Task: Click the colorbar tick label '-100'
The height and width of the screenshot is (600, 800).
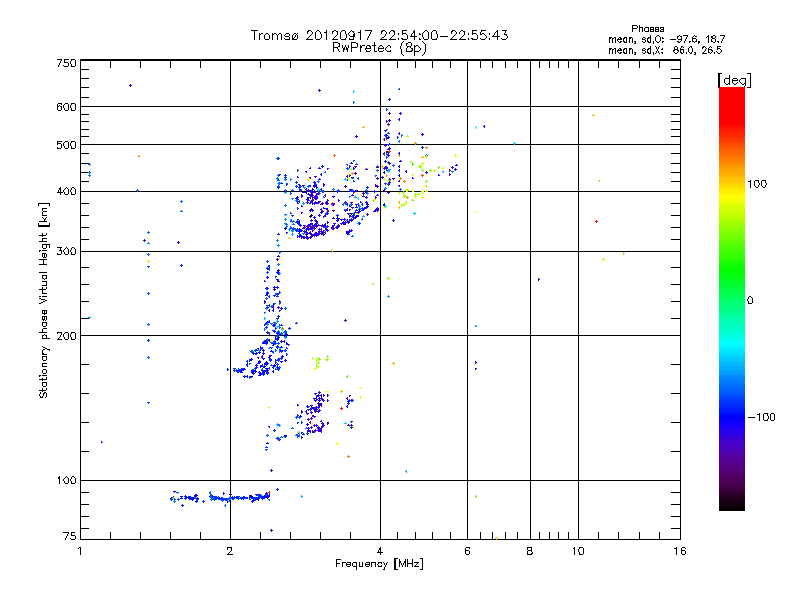Action: (x=761, y=417)
